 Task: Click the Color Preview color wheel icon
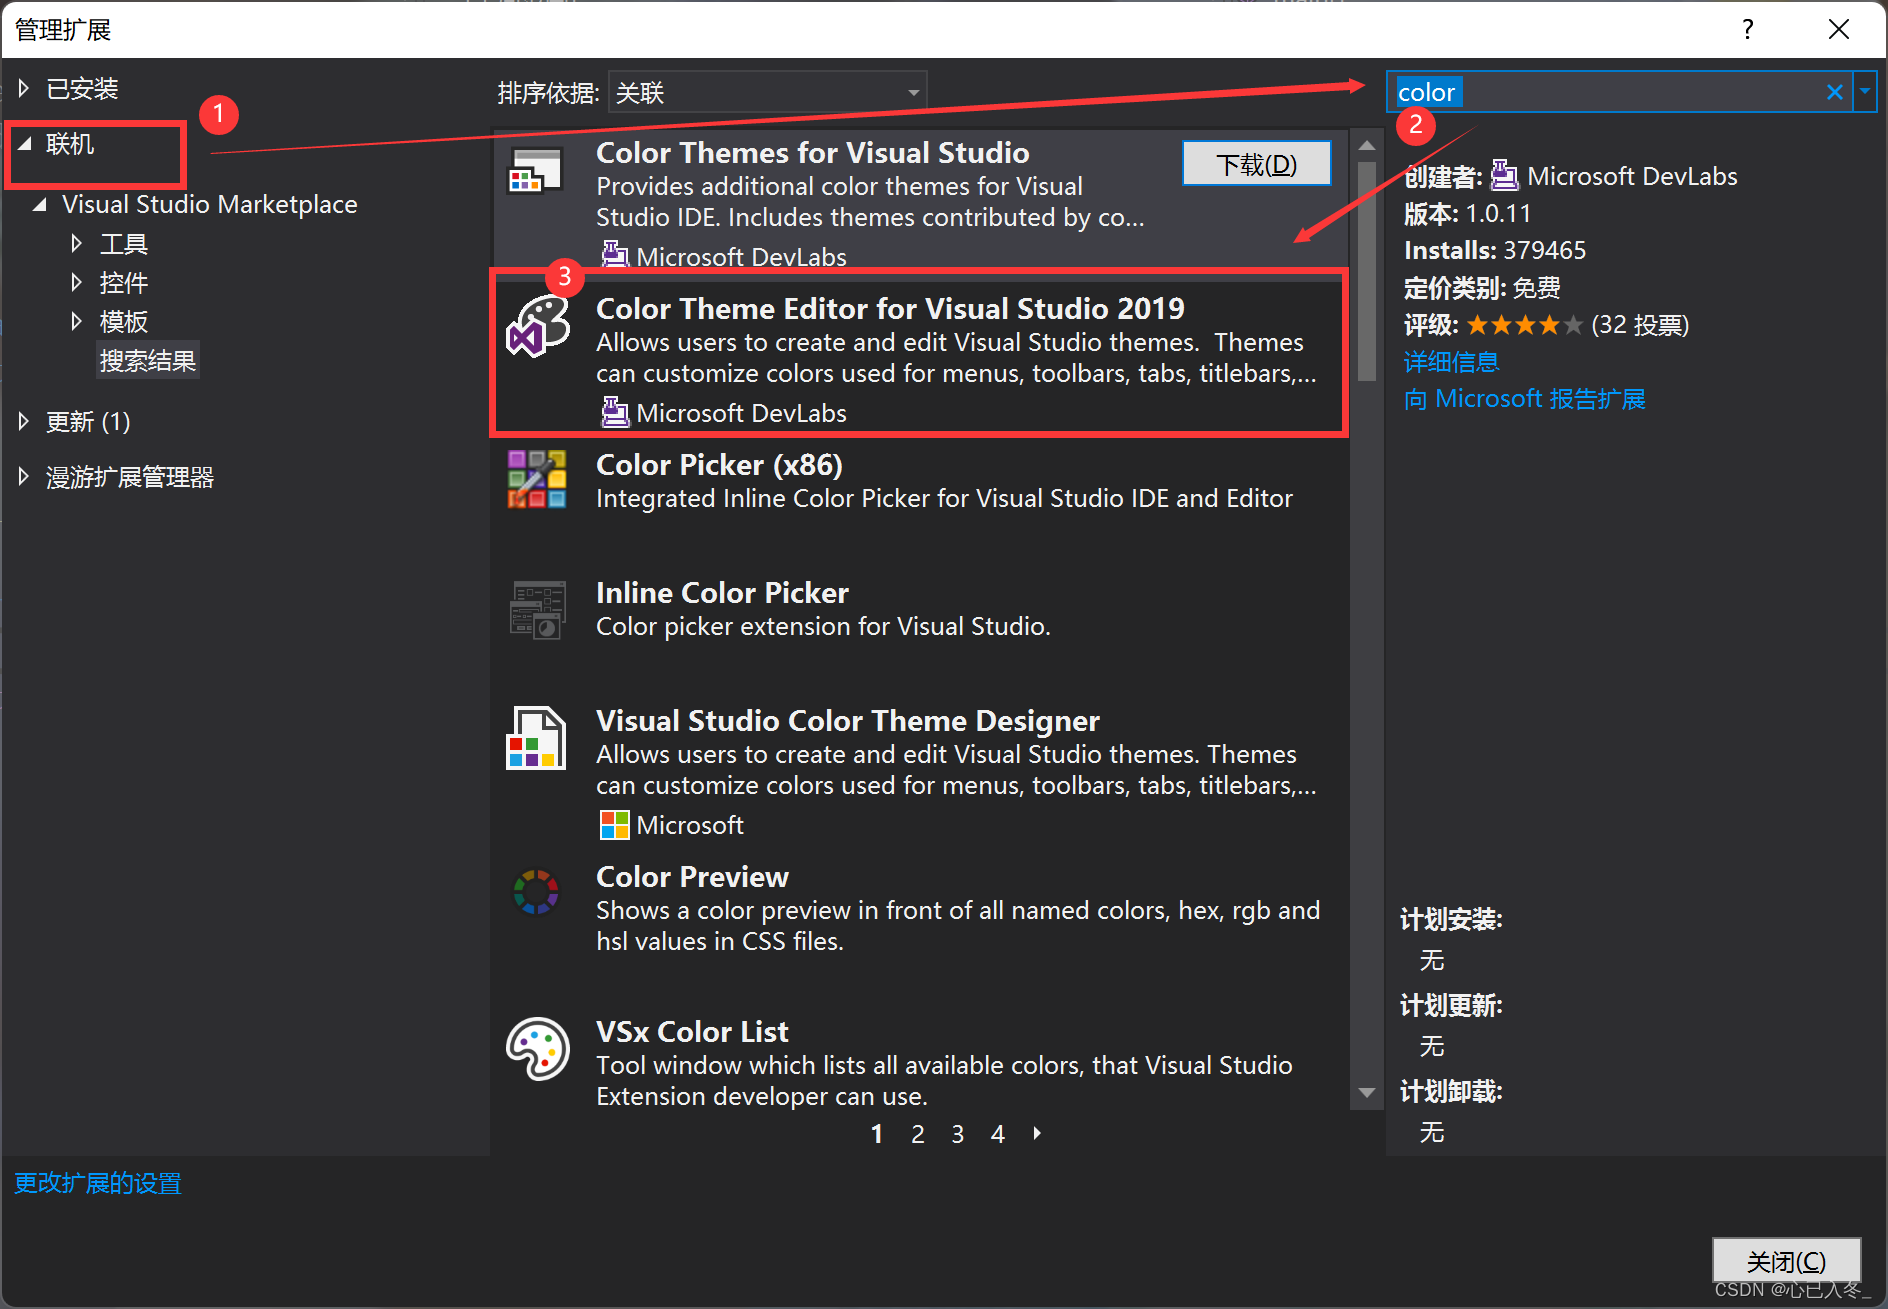click(x=536, y=891)
